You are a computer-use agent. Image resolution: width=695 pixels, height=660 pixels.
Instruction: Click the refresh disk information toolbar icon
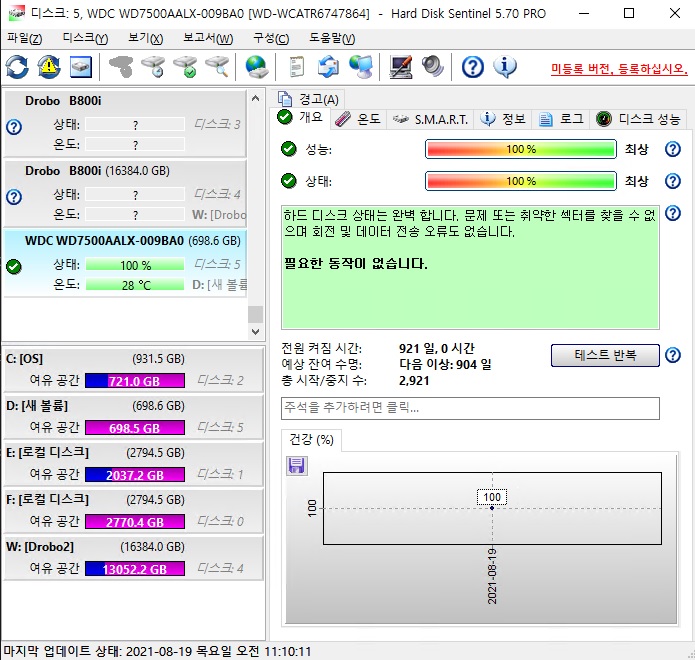point(17,67)
